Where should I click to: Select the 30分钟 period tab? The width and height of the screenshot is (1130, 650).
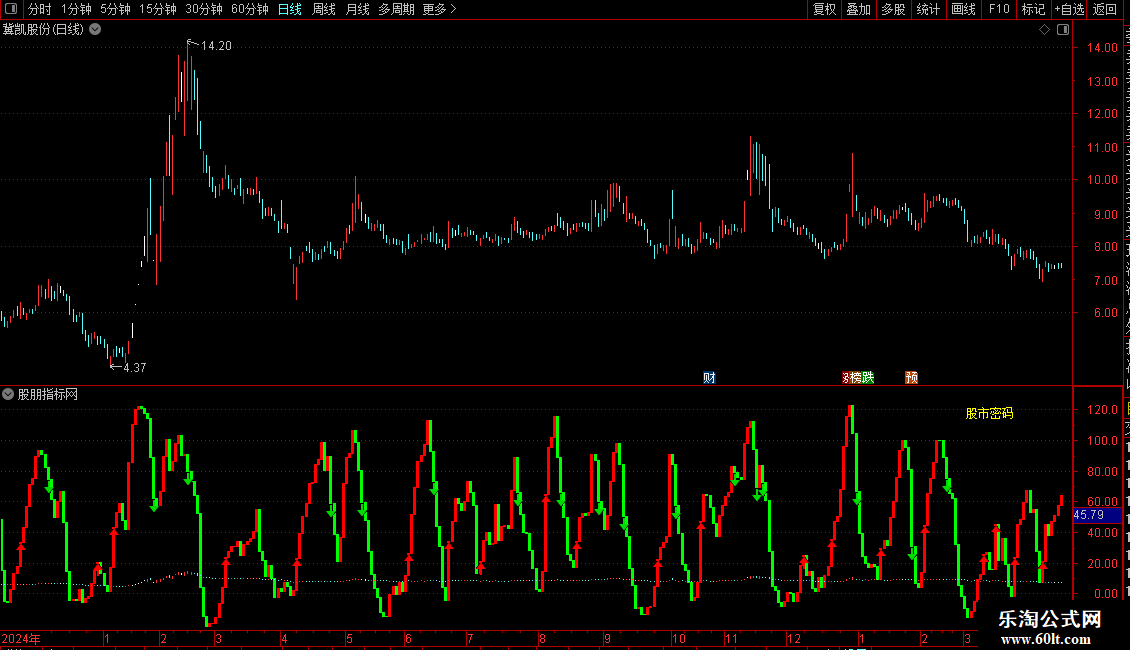[204, 9]
